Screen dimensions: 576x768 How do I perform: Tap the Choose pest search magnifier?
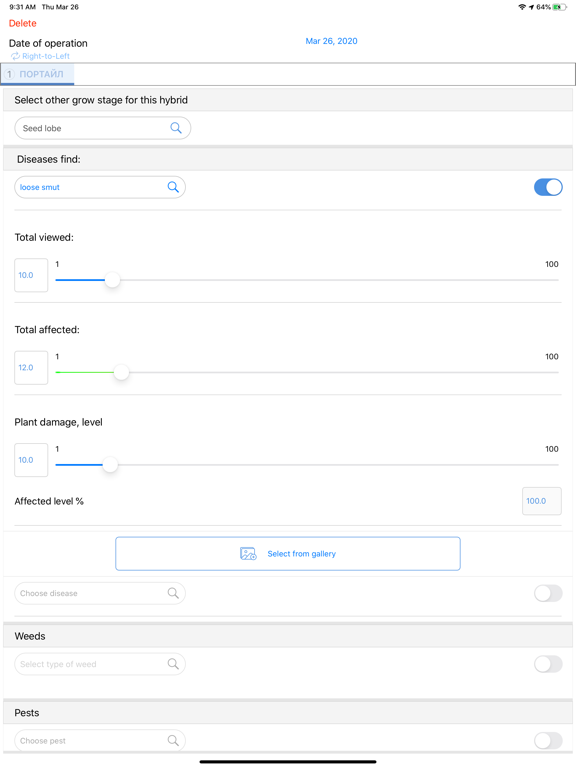point(173,740)
